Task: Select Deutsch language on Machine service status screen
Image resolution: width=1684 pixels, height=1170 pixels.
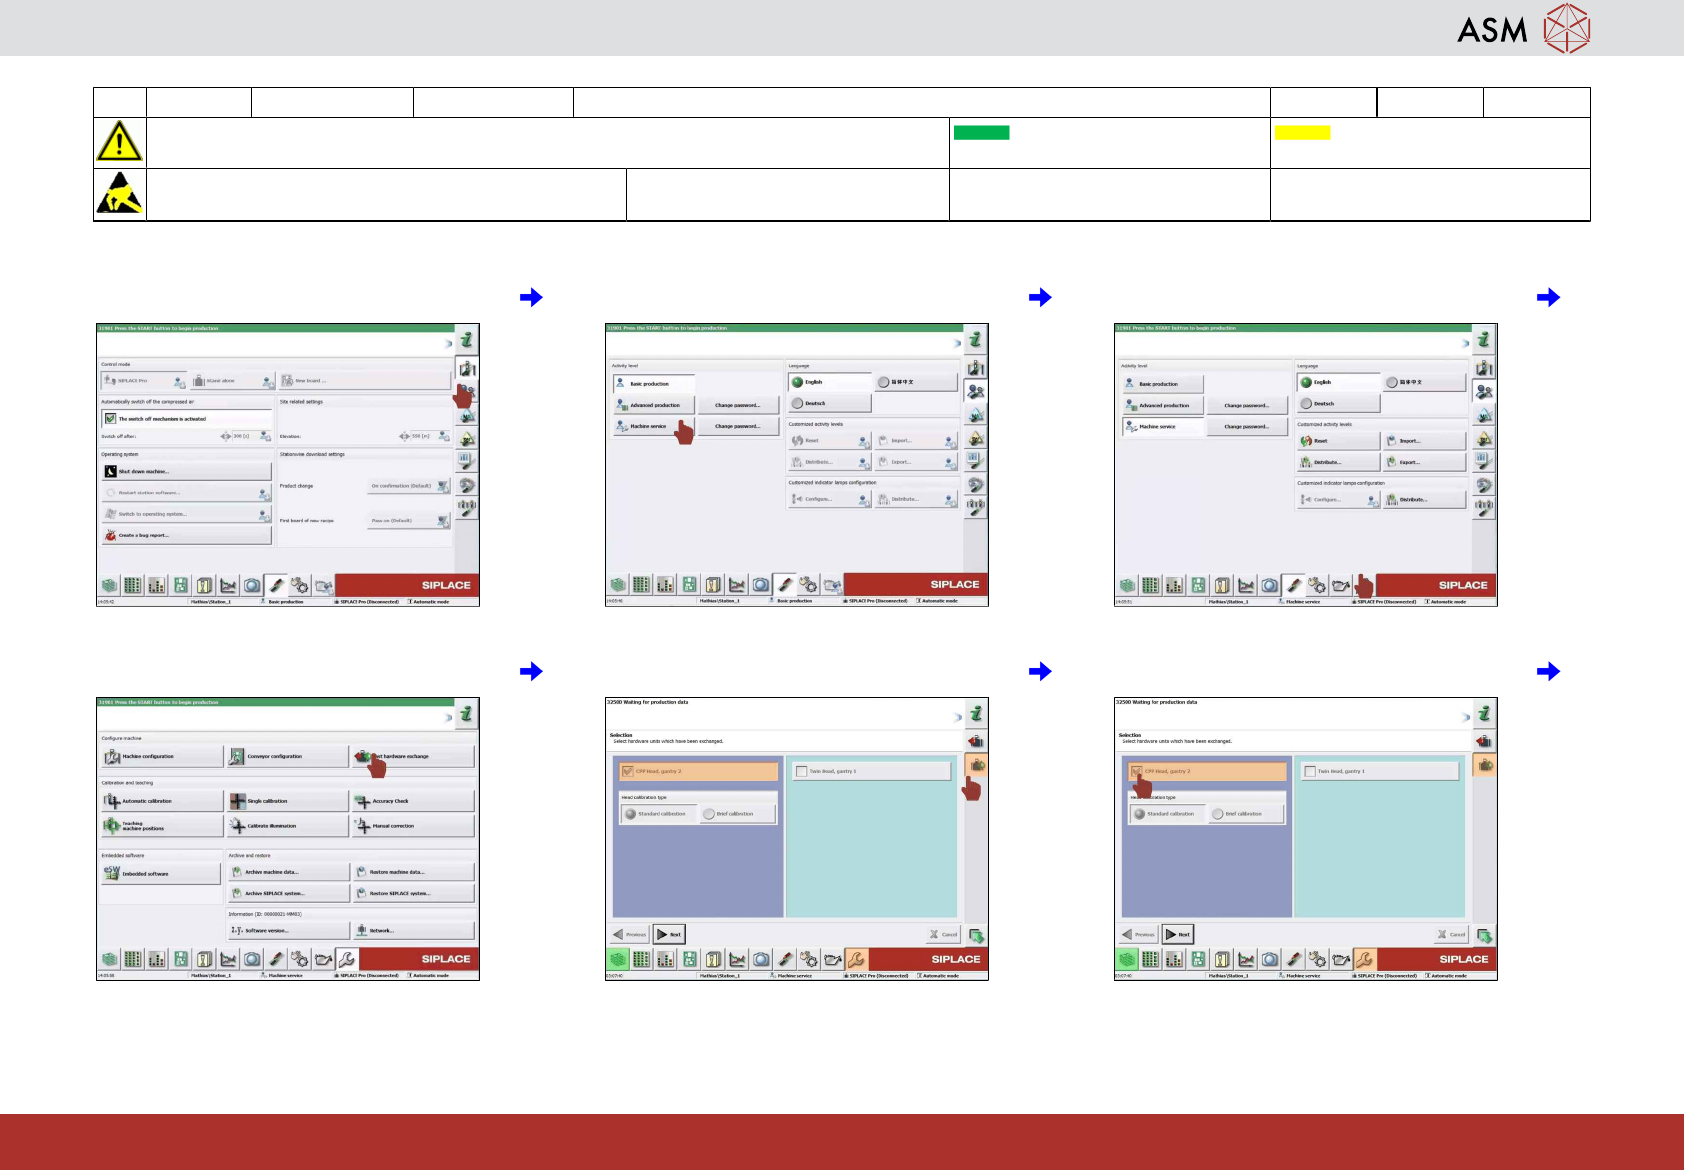Action: (1338, 403)
